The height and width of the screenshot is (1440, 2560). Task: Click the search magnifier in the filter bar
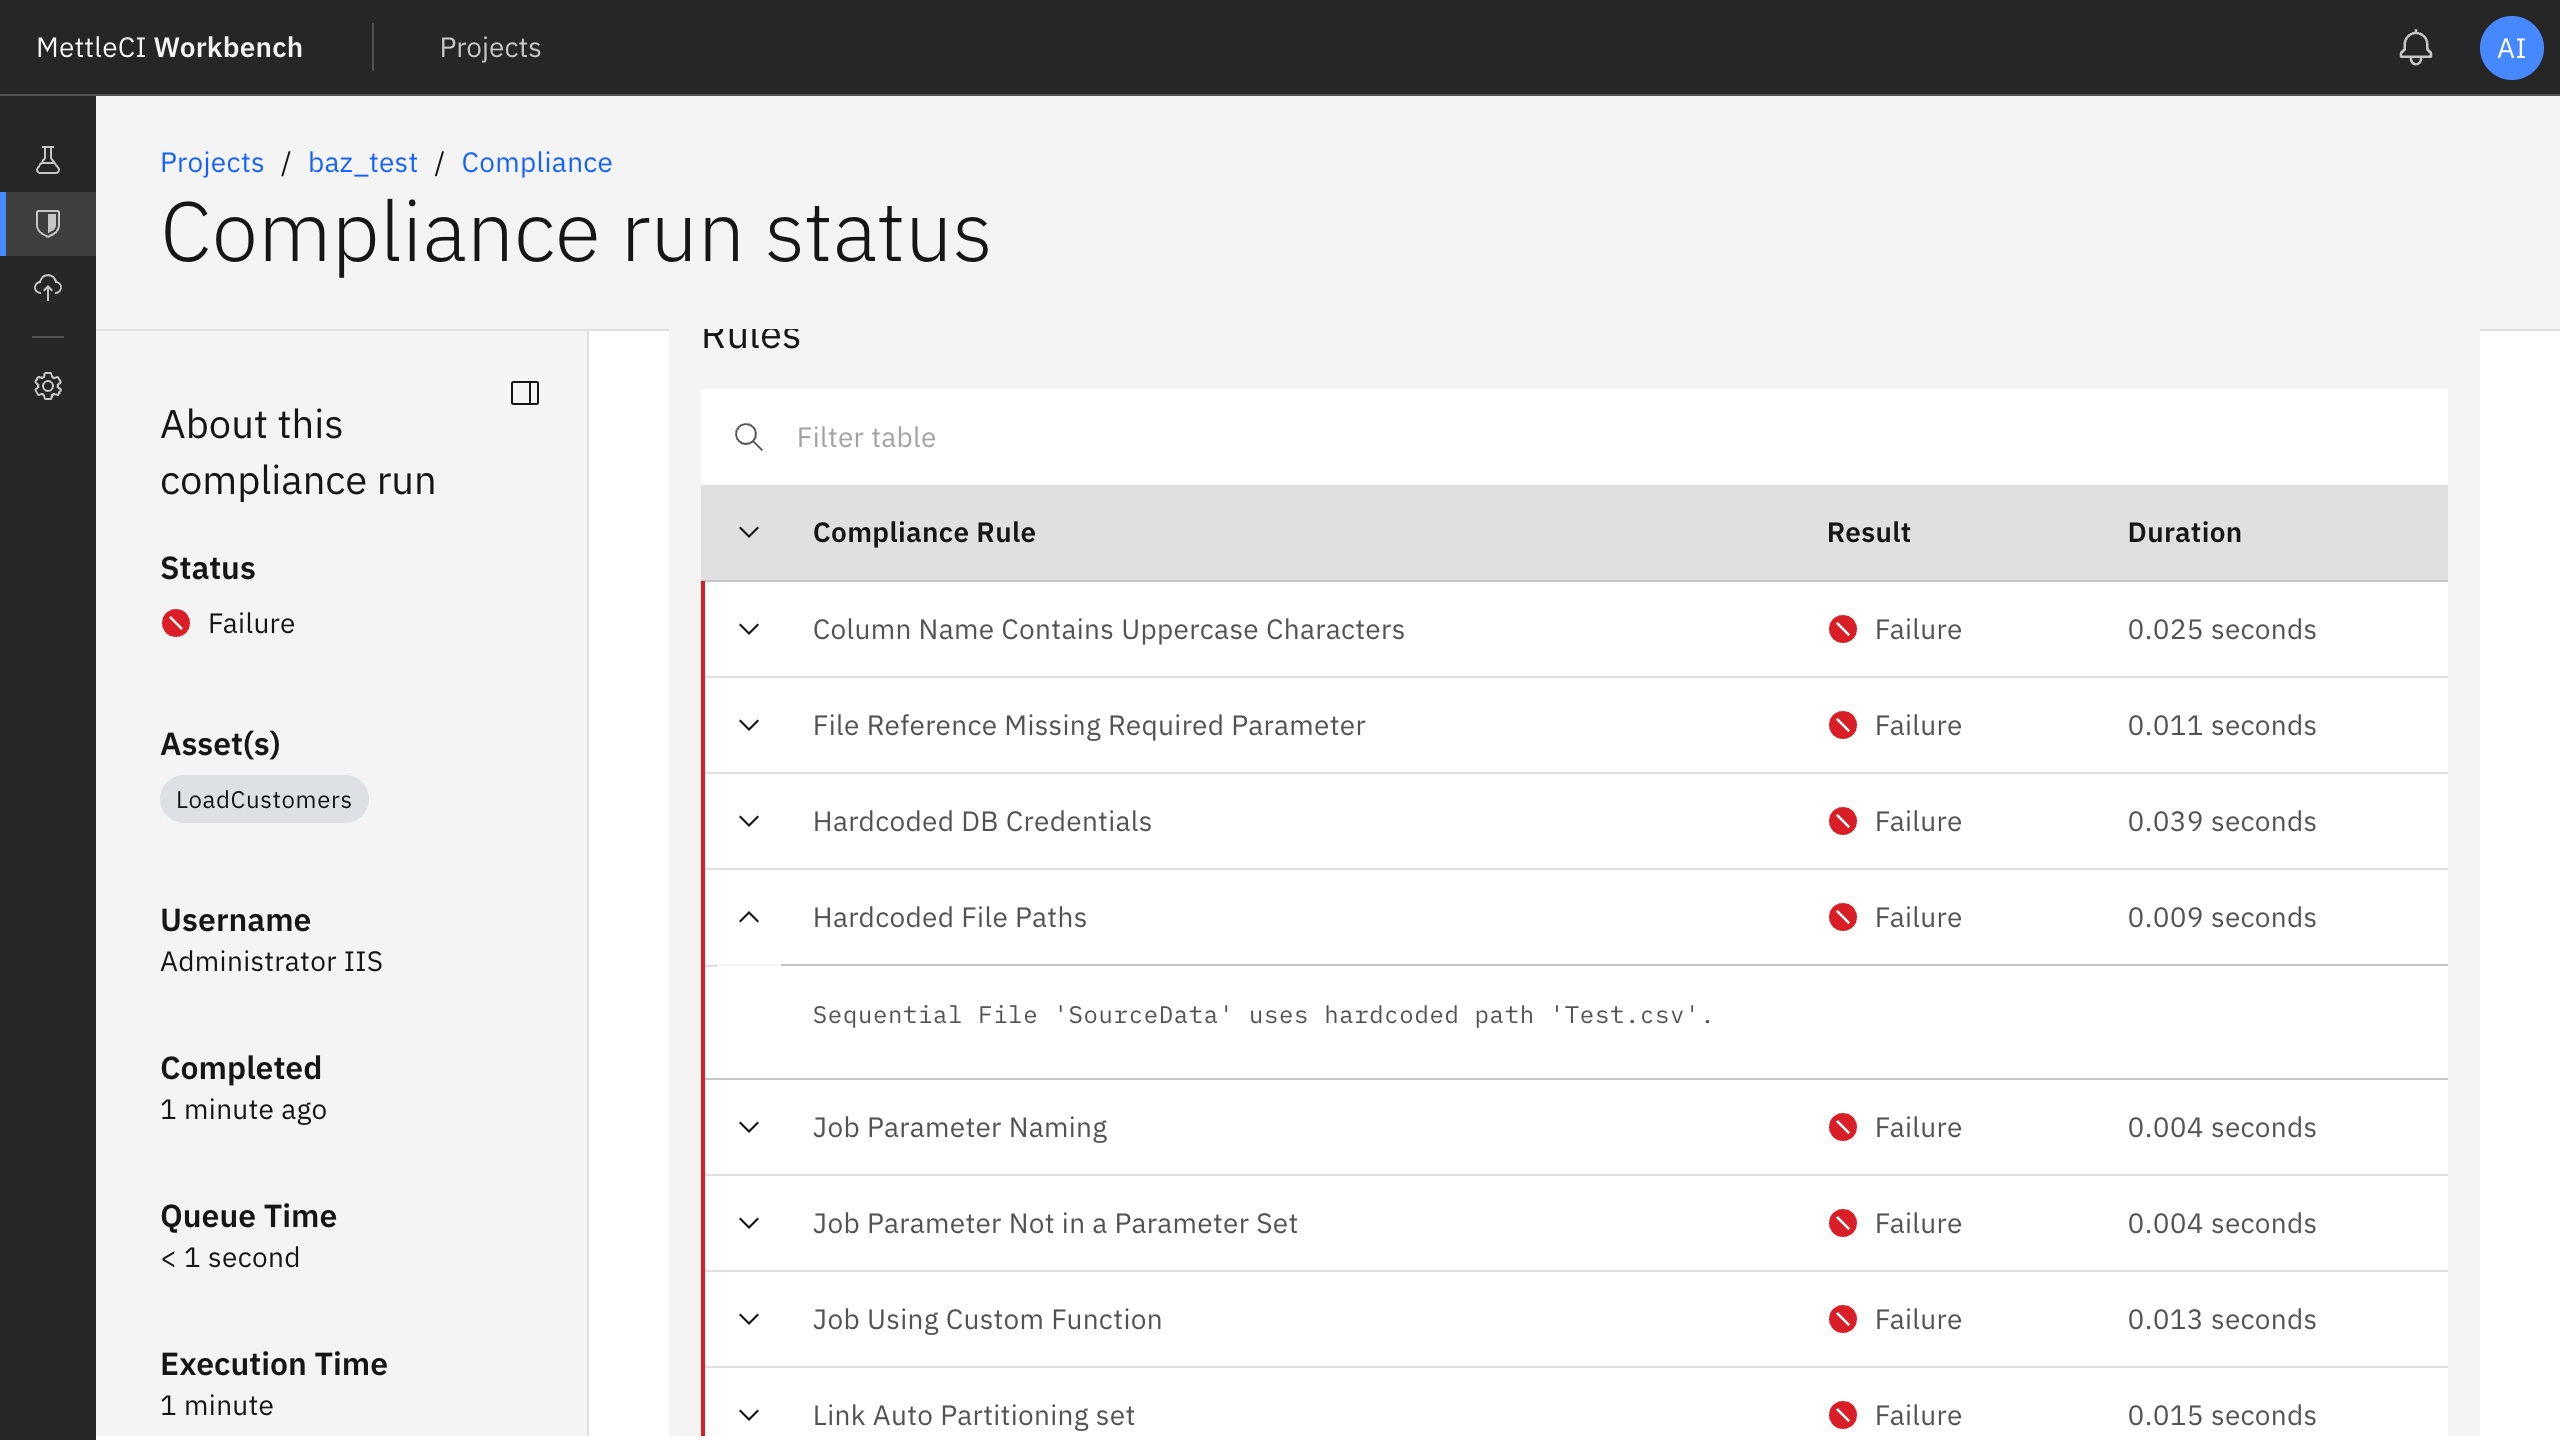tap(749, 437)
